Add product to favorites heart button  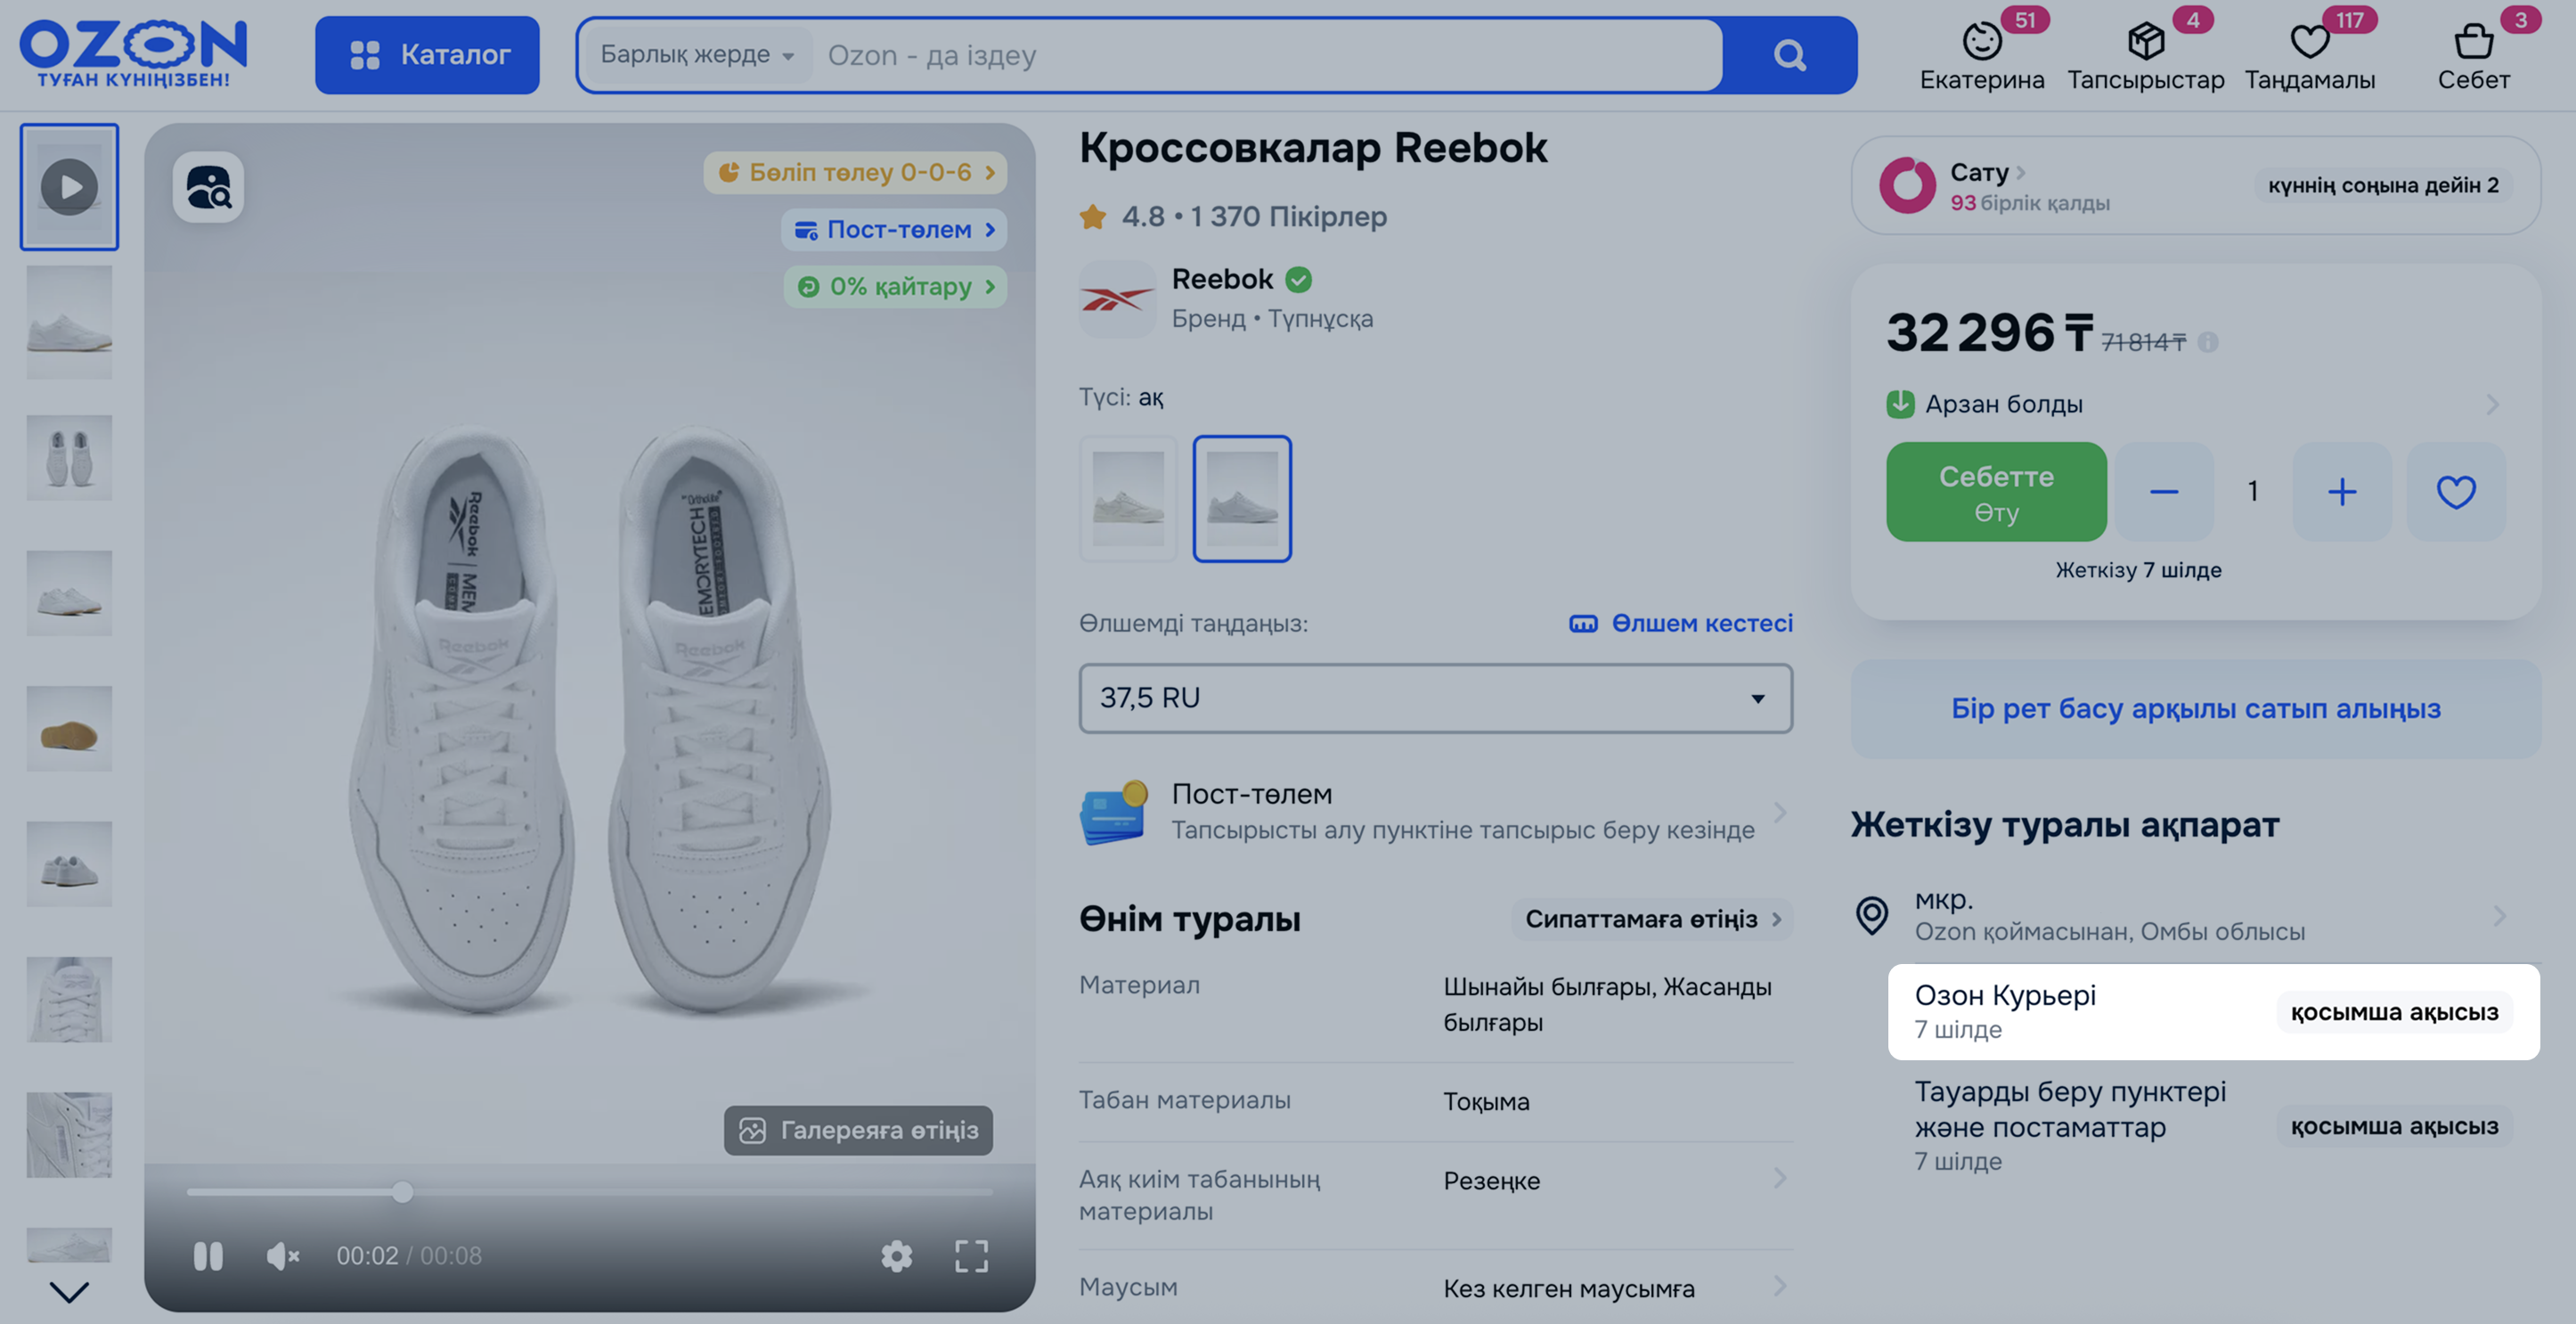point(2455,492)
